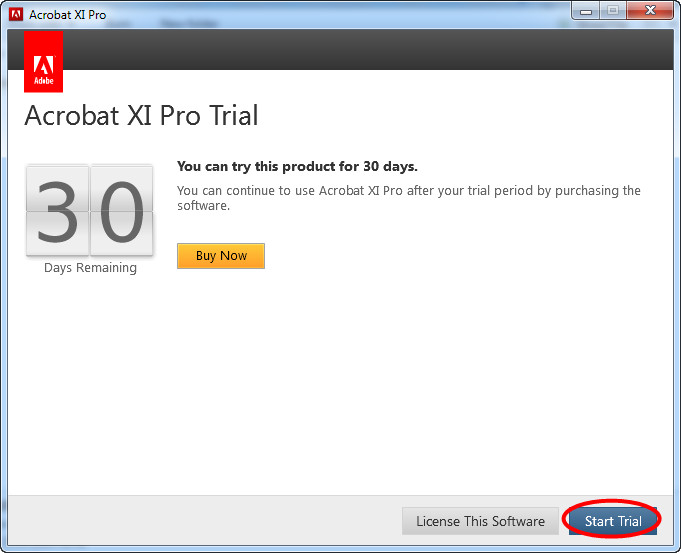Click the 30 days counter tile
The height and width of the screenshot is (553, 681).
tap(89, 211)
